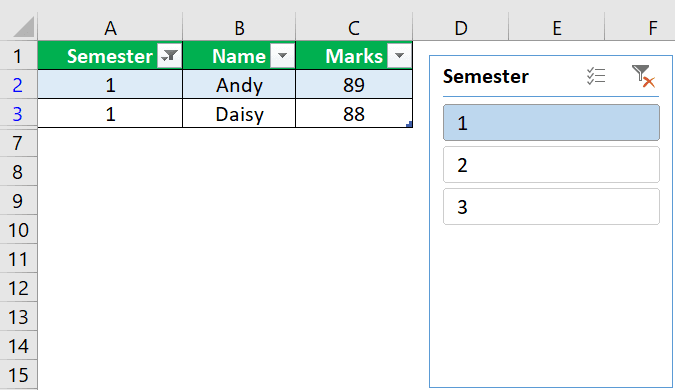Choose slicer item 3
Screen dimensions: 675x390
[x=551, y=206]
